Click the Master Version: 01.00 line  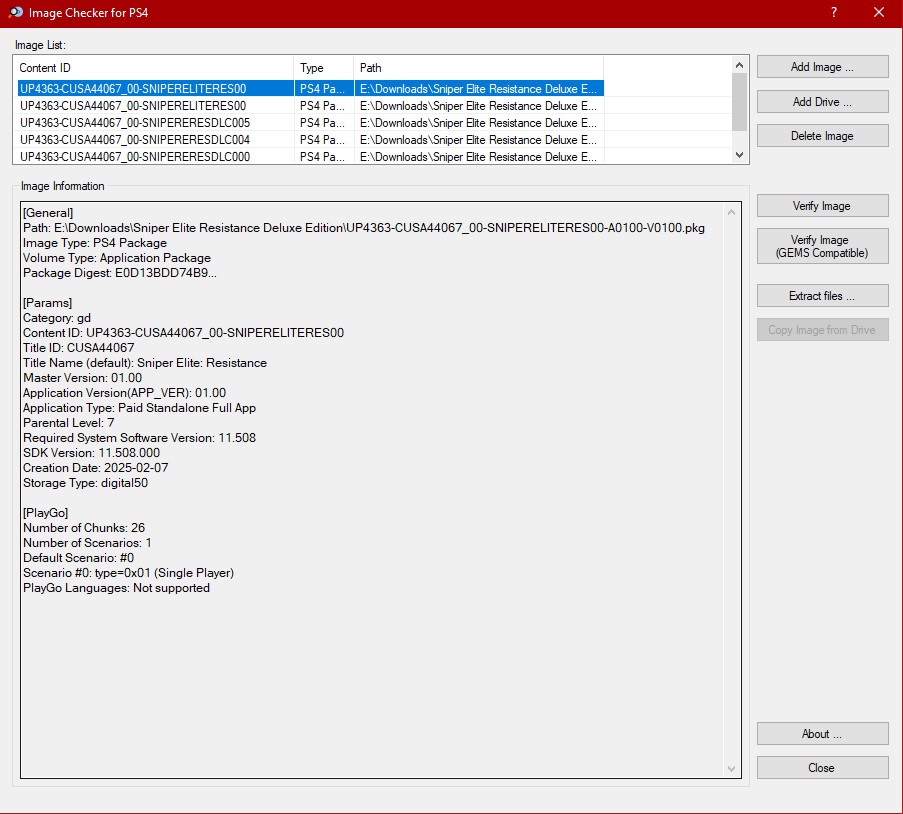pyautogui.click(x=82, y=378)
